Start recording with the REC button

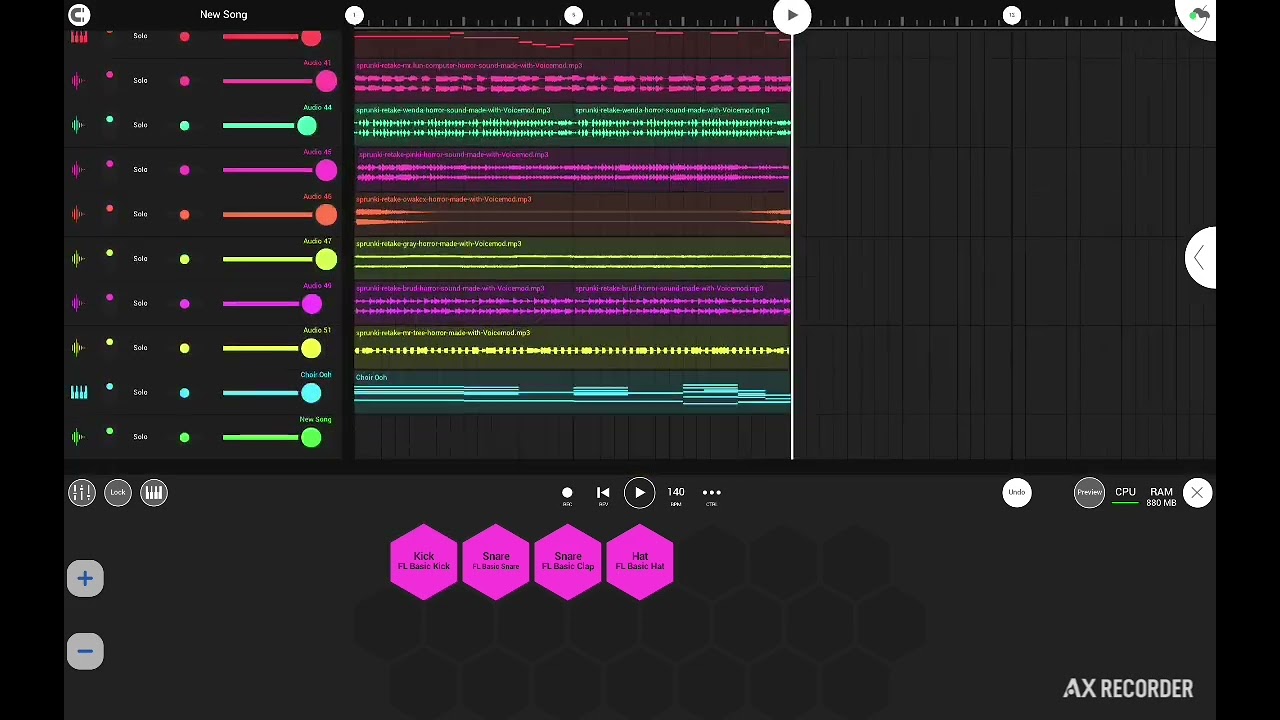(x=567, y=494)
